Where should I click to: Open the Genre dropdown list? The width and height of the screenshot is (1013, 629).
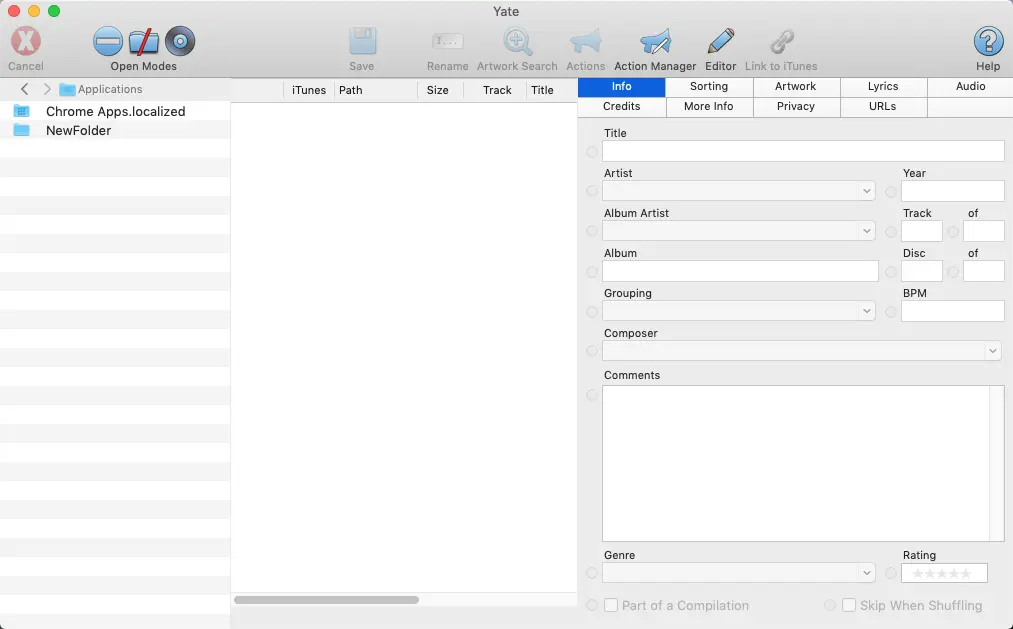tap(866, 573)
